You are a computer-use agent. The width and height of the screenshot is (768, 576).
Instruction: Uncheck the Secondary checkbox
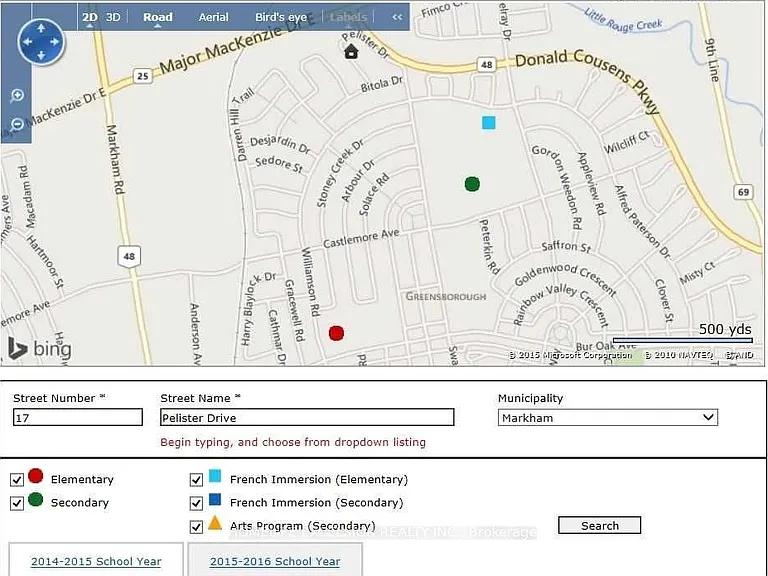click(17, 503)
